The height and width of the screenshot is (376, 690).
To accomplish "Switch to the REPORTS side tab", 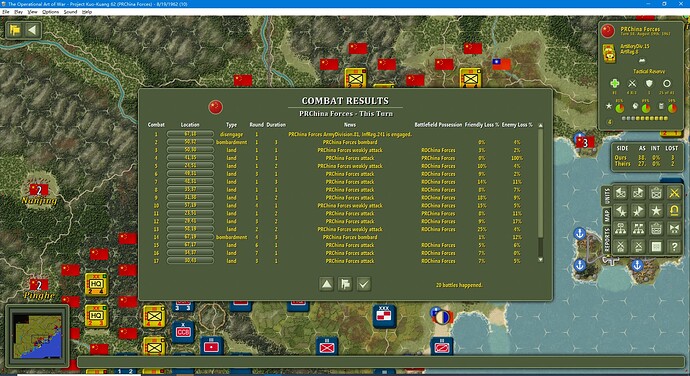I will coord(606,240).
